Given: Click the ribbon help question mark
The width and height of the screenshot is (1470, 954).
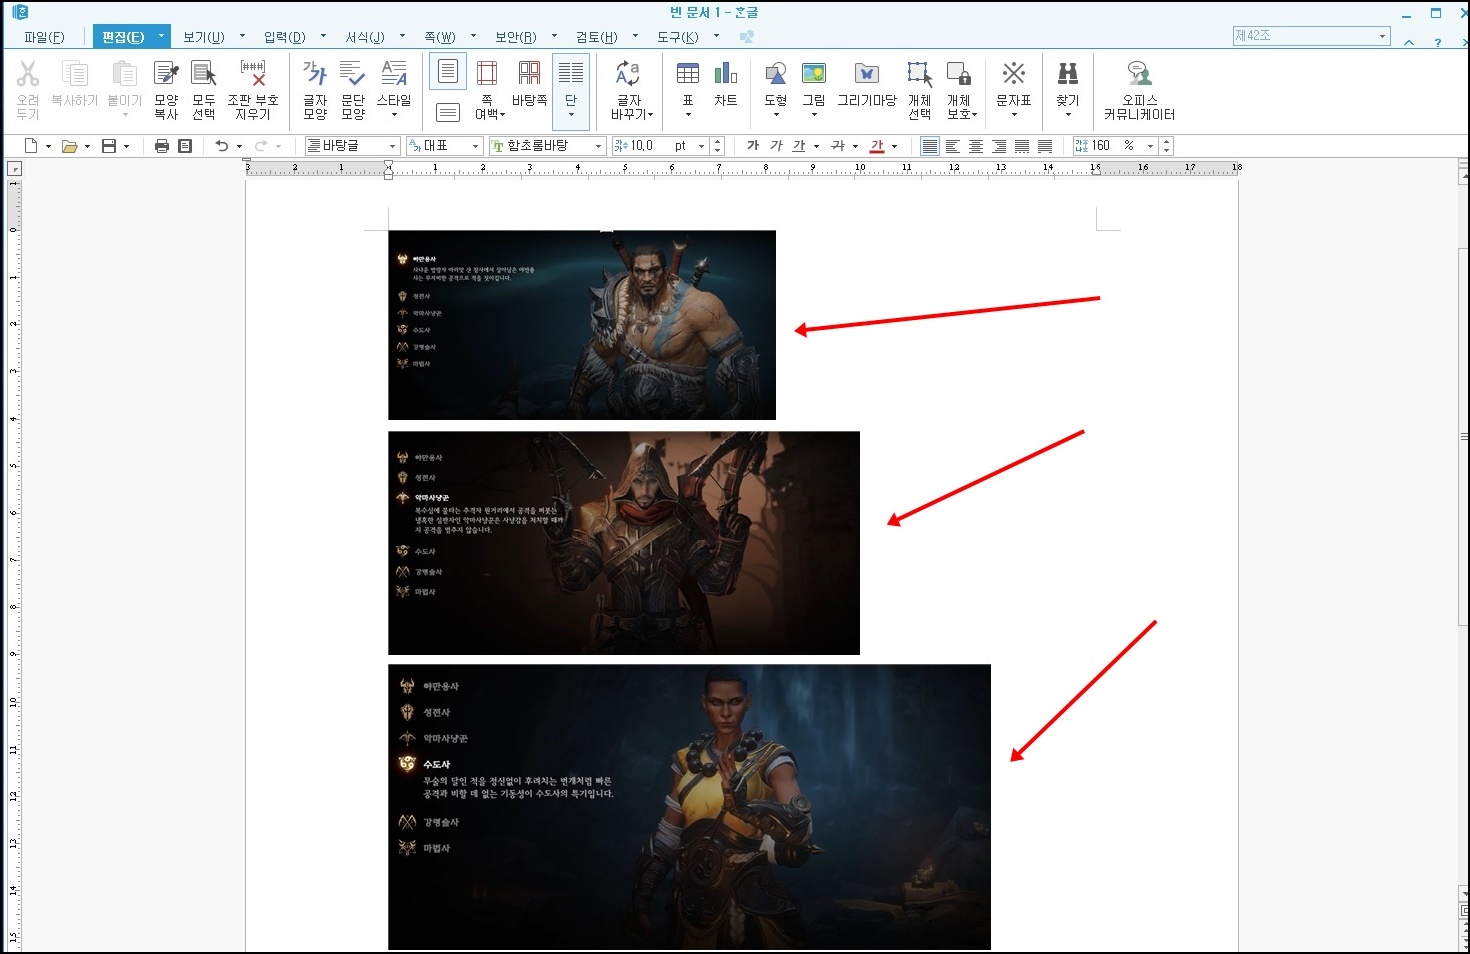Looking at the screenshot, I should pyautogui.click(x=1438, y=42).
